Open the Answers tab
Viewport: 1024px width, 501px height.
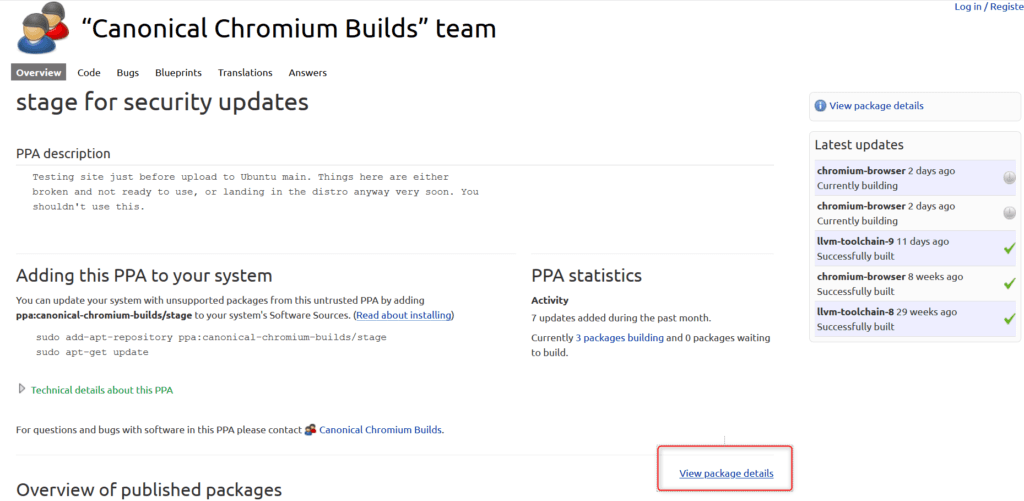[307, 72]
